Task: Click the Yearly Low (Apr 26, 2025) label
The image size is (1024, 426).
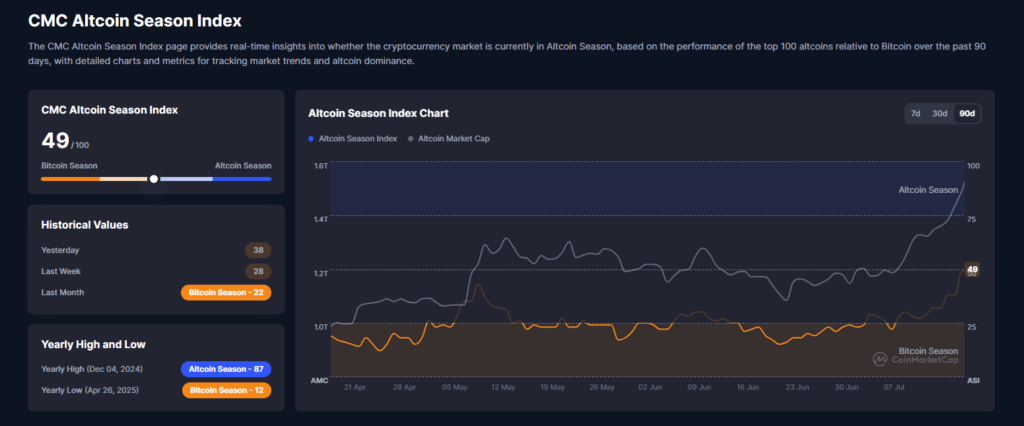Action: click(90, 390)
